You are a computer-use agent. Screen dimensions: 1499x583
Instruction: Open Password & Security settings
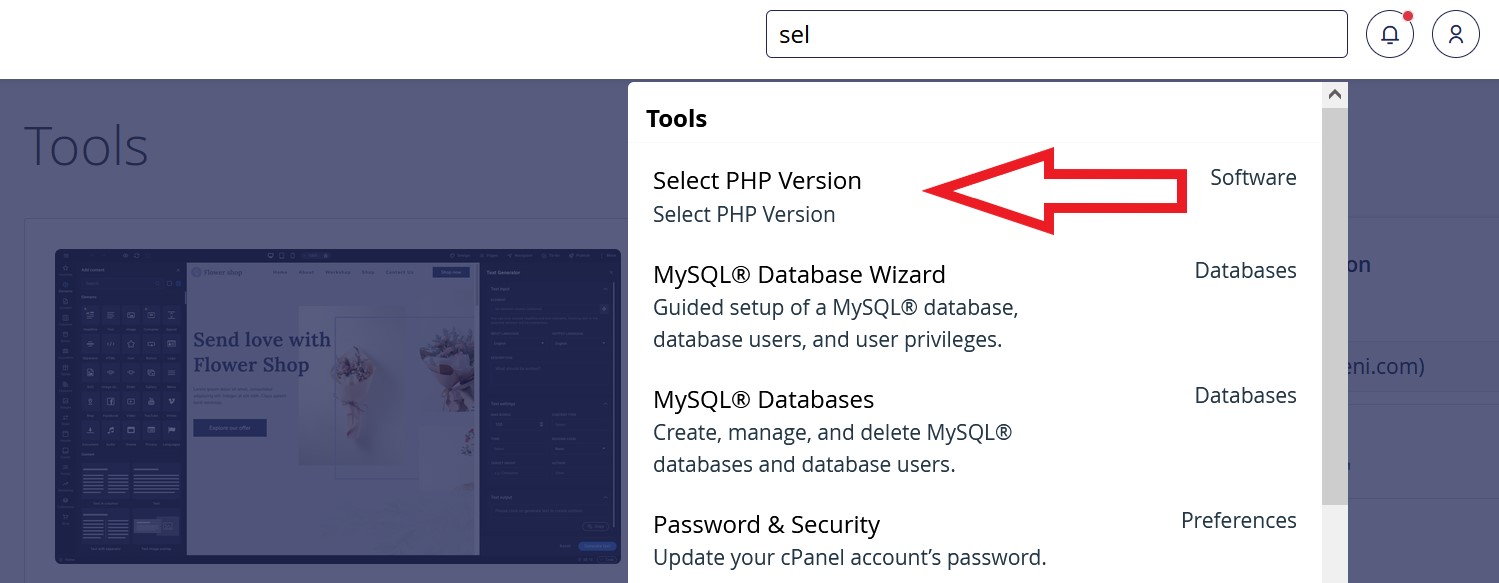pyautogui.click(x=766, y=524)
